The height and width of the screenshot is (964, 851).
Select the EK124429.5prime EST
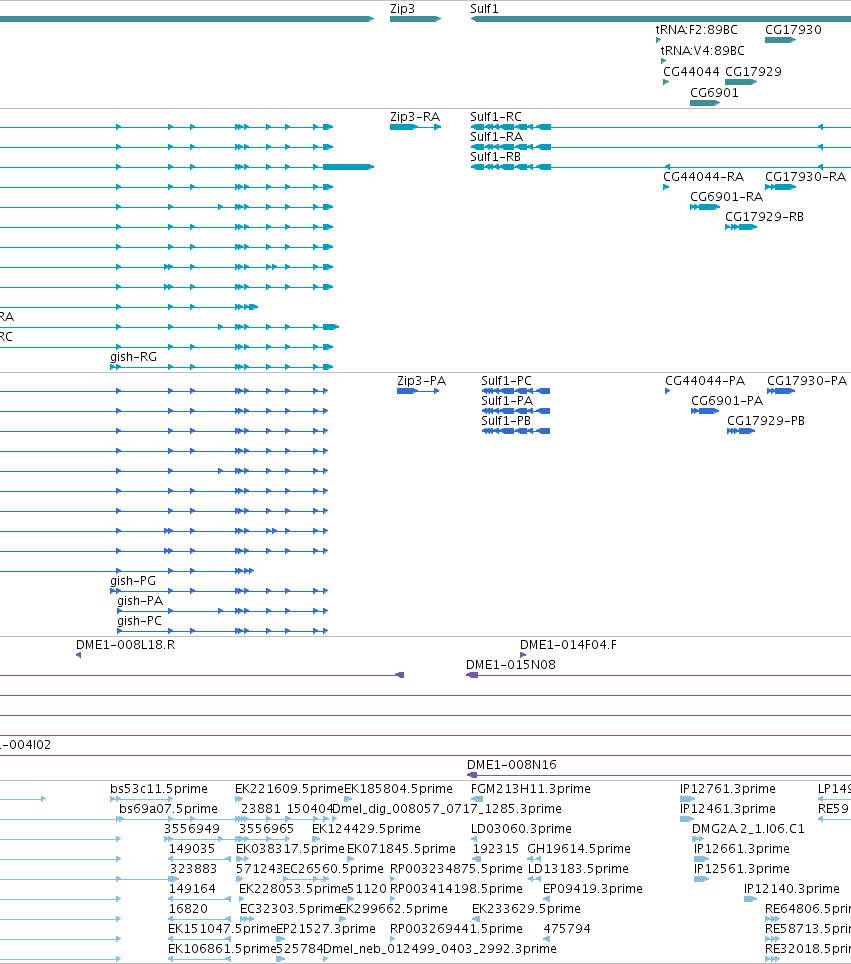316,839
